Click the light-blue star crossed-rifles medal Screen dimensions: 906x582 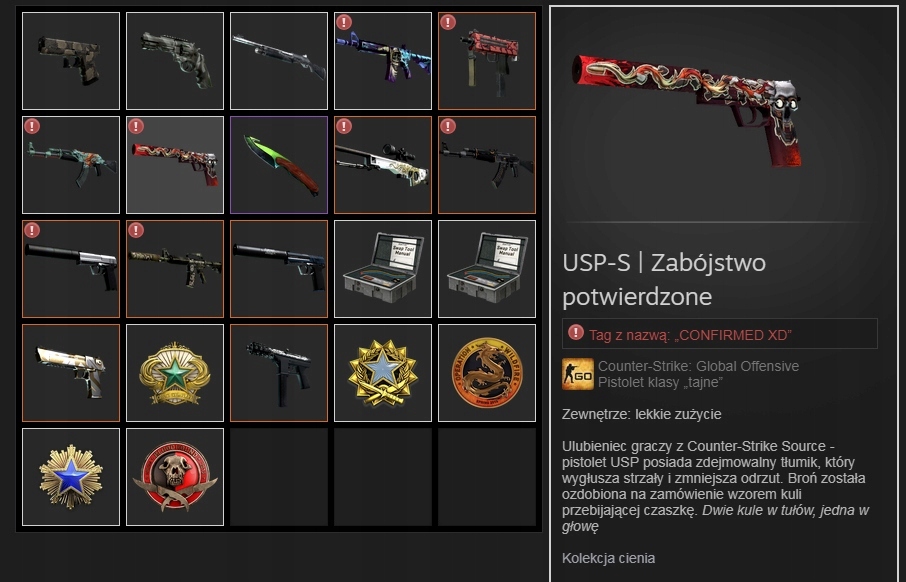383,373
